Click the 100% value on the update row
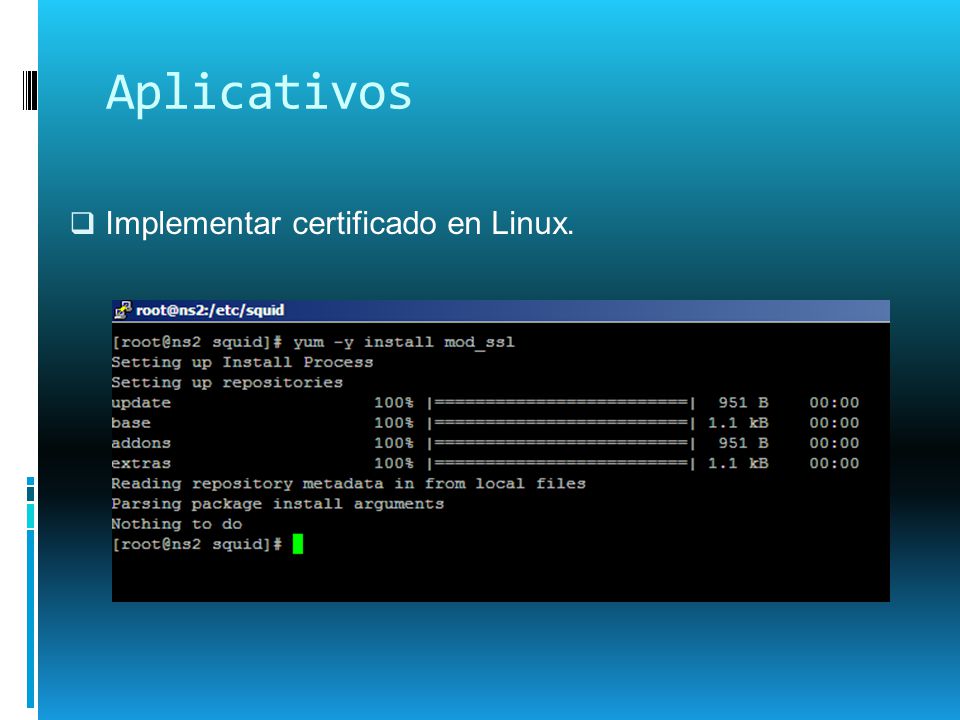Screen dimensions: 960x720 pyautogui.click(x=394, y=403)
